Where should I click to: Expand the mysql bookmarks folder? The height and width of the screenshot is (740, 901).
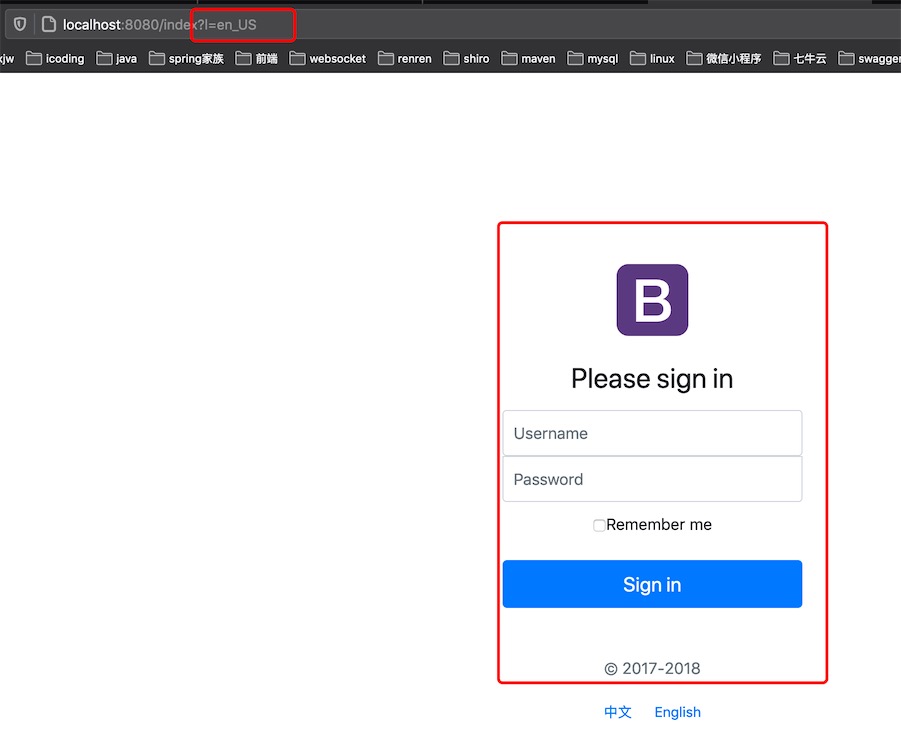(x=592, y=59)
